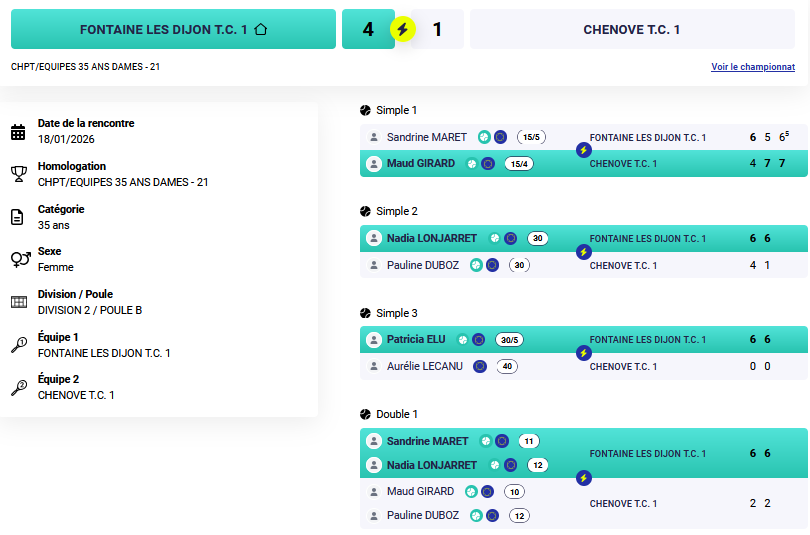Viewport: 810px width, 535px height.
Task: Click Aurélie LECANU's blue circle badge icon
Action: coord(480,366)
